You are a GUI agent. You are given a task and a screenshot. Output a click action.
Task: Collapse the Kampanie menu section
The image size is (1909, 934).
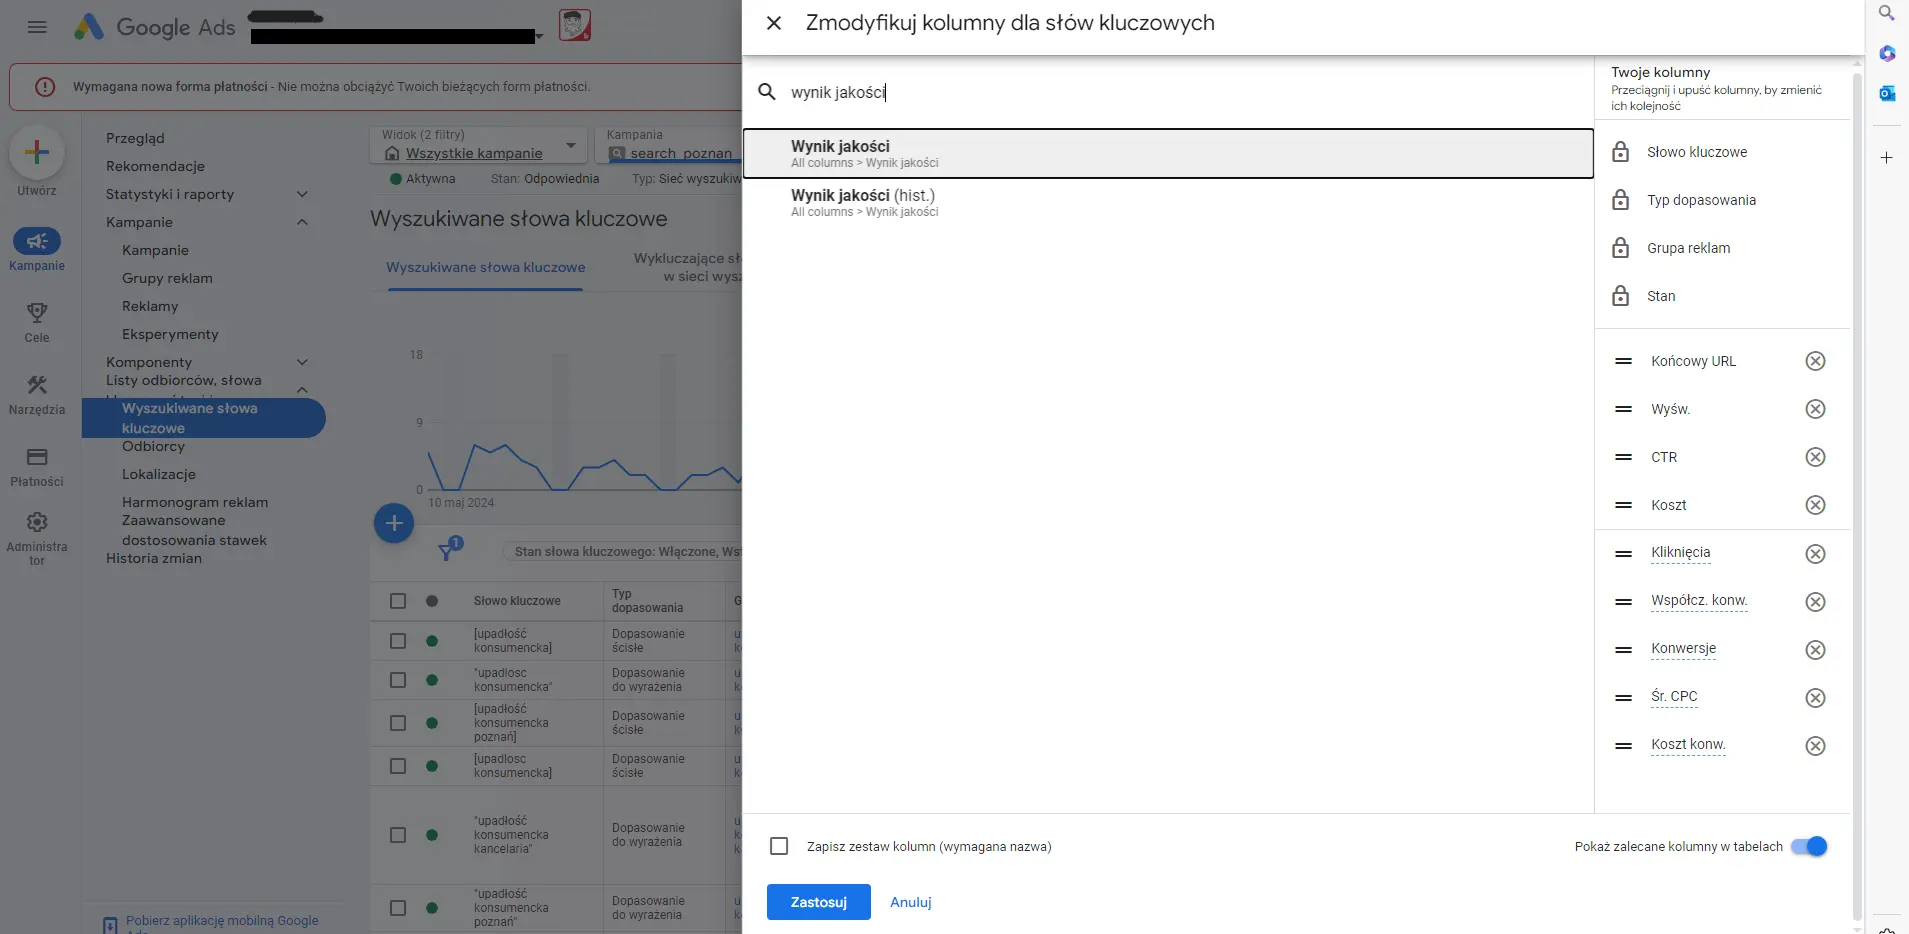pyautogui.click(x=302, y=222)
